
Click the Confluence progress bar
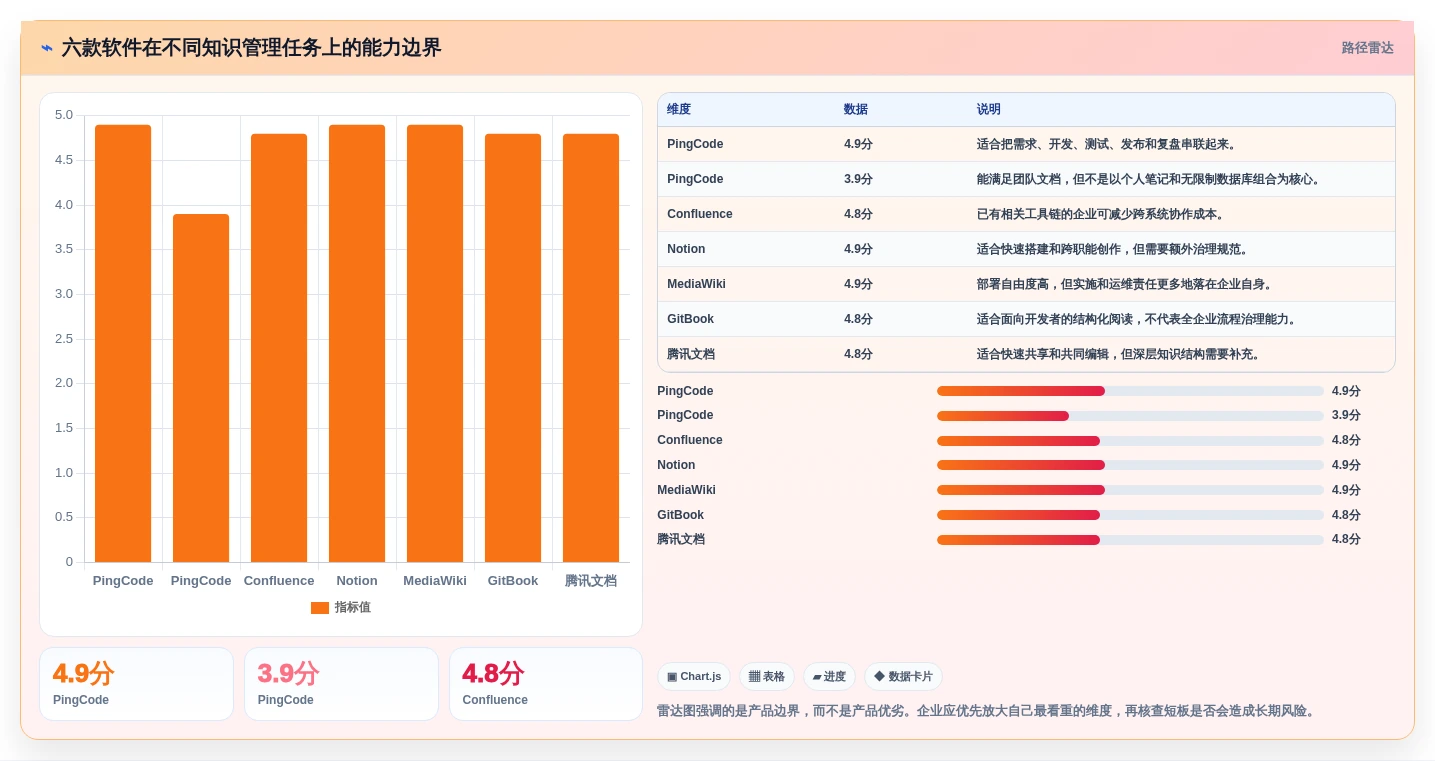tap(1130, 441)
